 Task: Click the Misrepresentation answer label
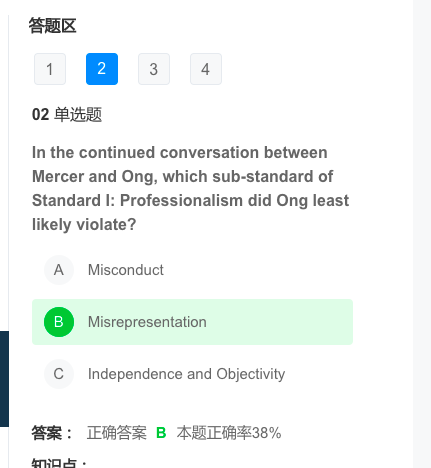point(147,322)
